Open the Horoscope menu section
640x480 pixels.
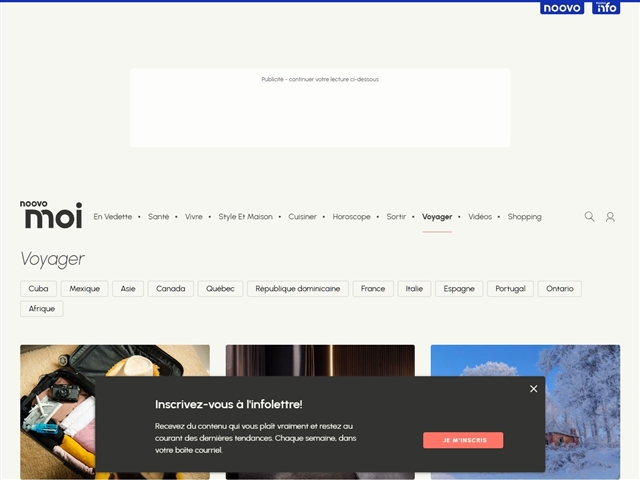351,217
